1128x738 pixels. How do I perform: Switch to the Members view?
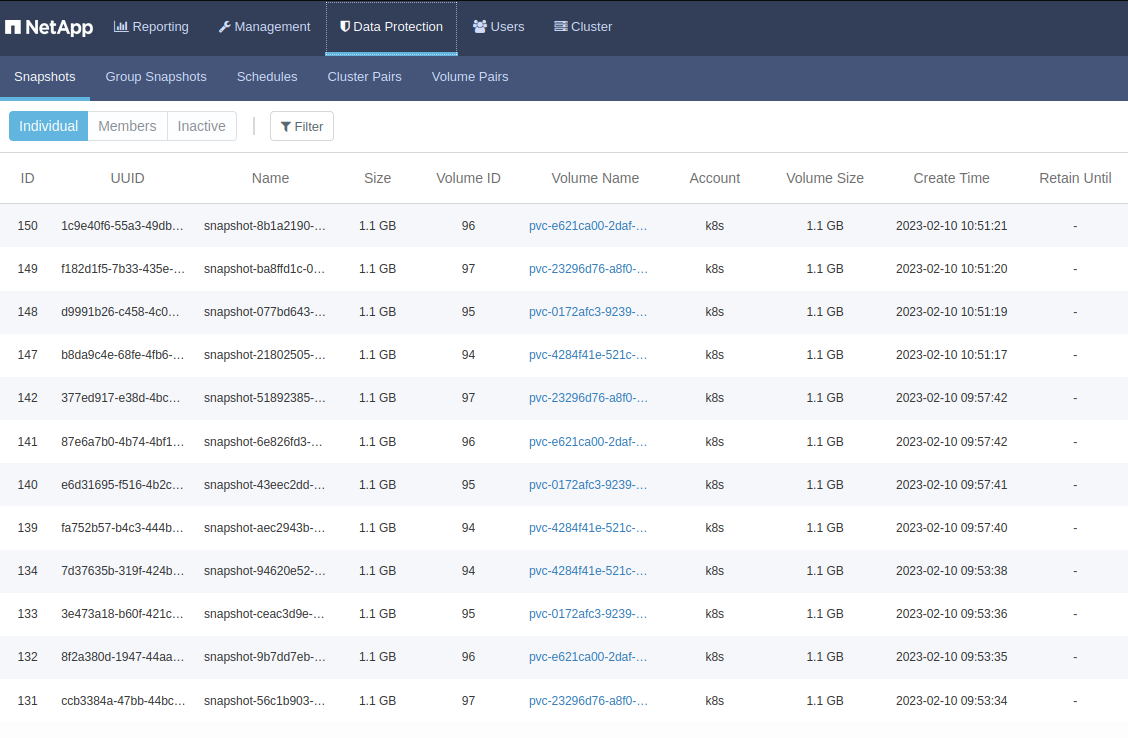click(x=127, y=126)
